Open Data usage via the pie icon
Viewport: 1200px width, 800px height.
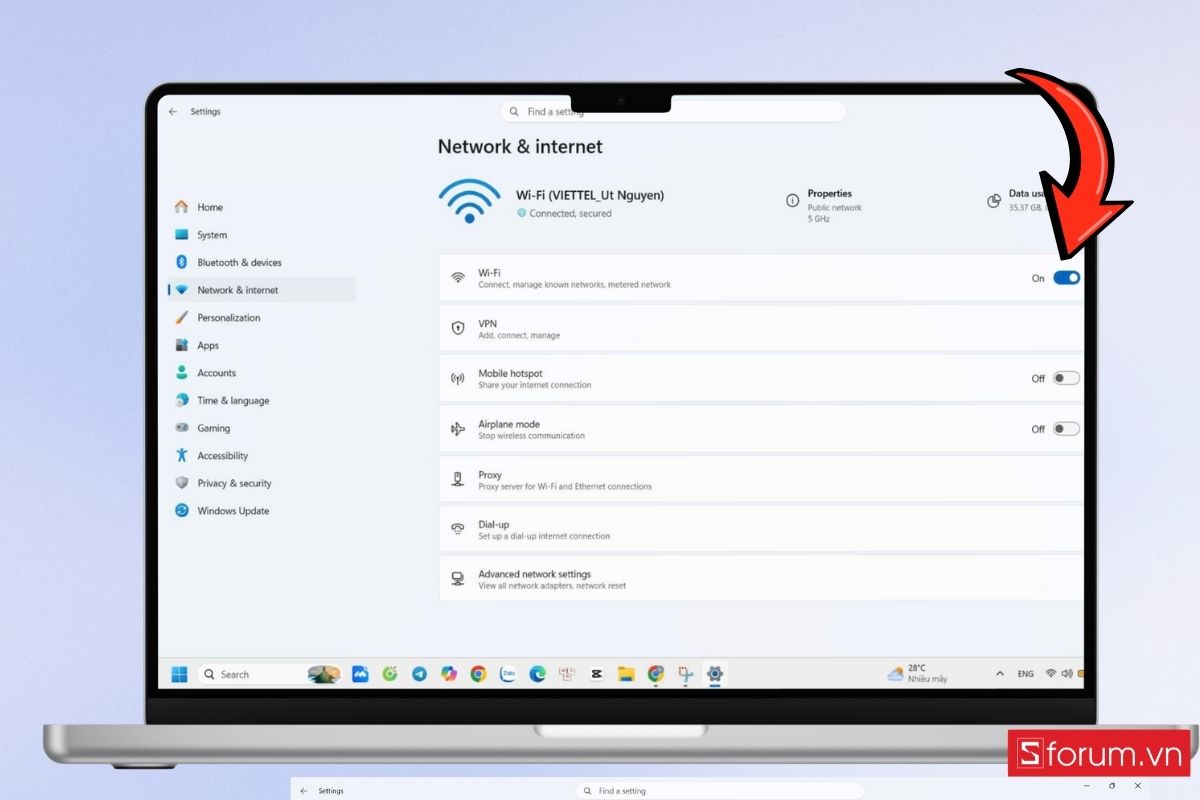point(994,200)
